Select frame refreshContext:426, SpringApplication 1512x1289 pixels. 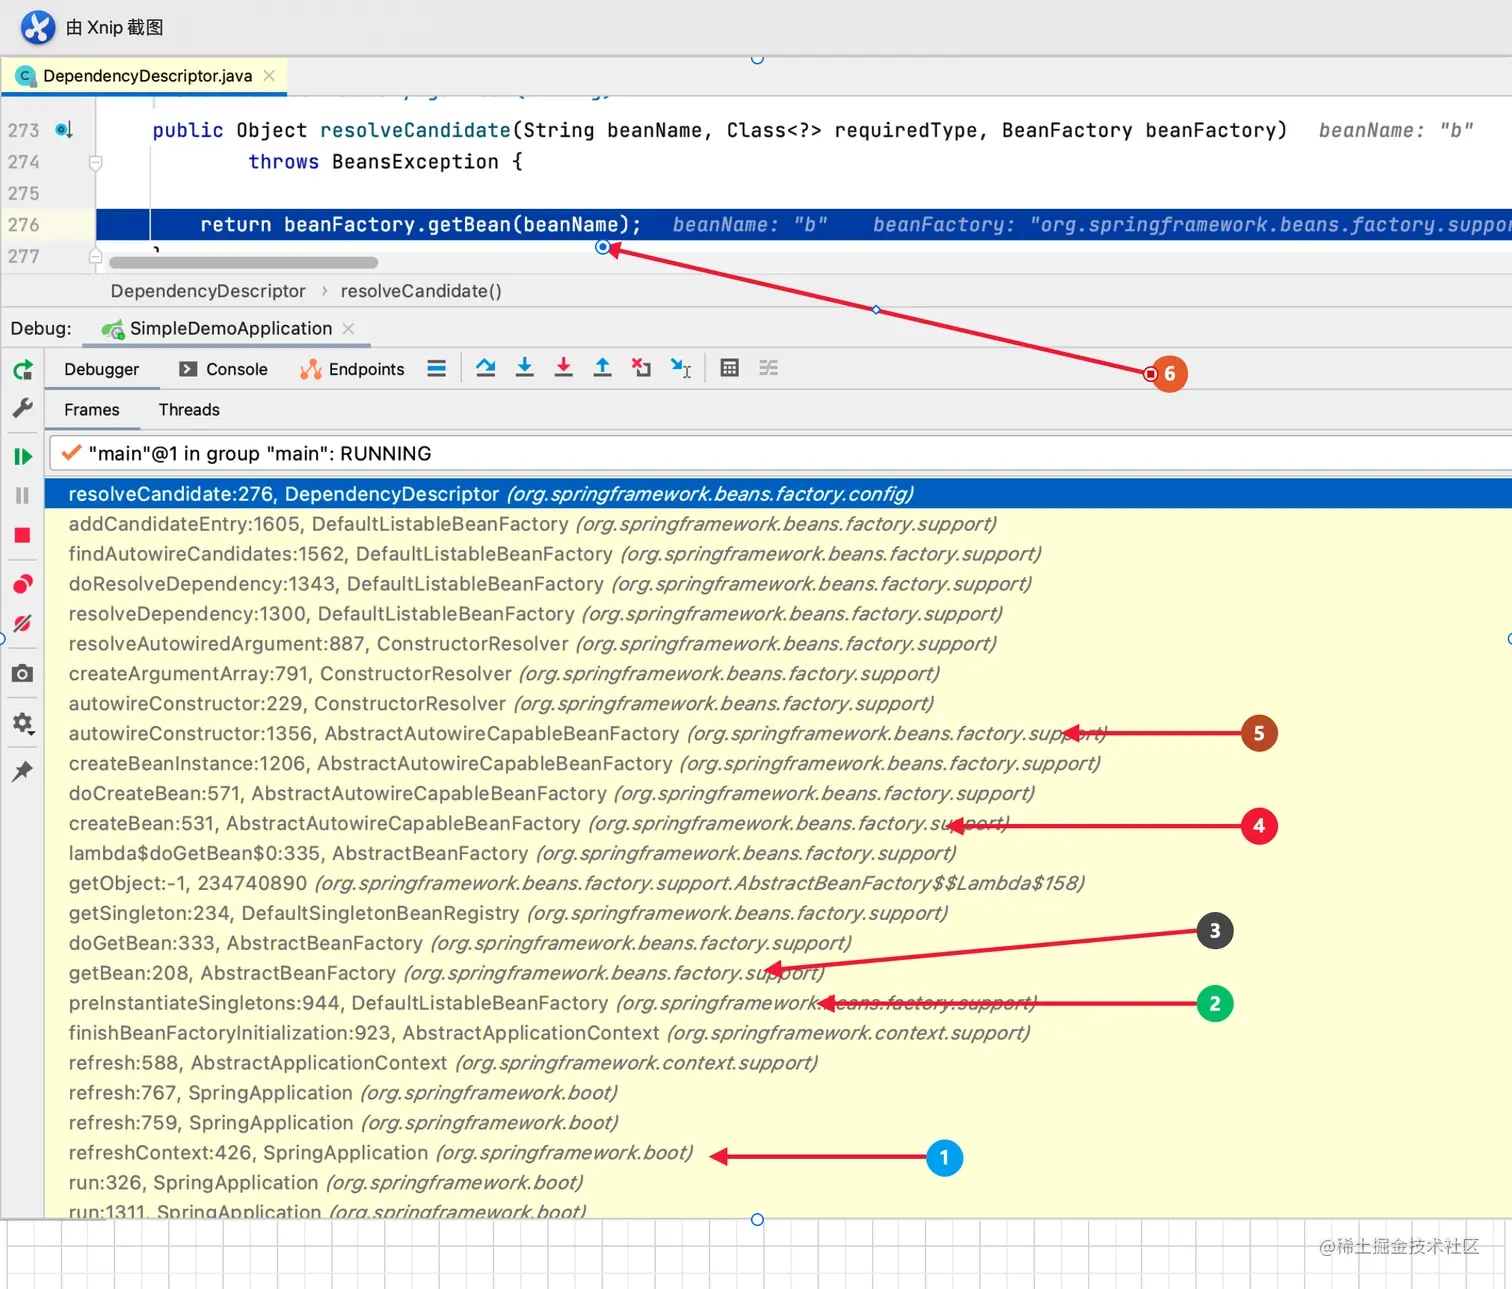point(778,1154)
